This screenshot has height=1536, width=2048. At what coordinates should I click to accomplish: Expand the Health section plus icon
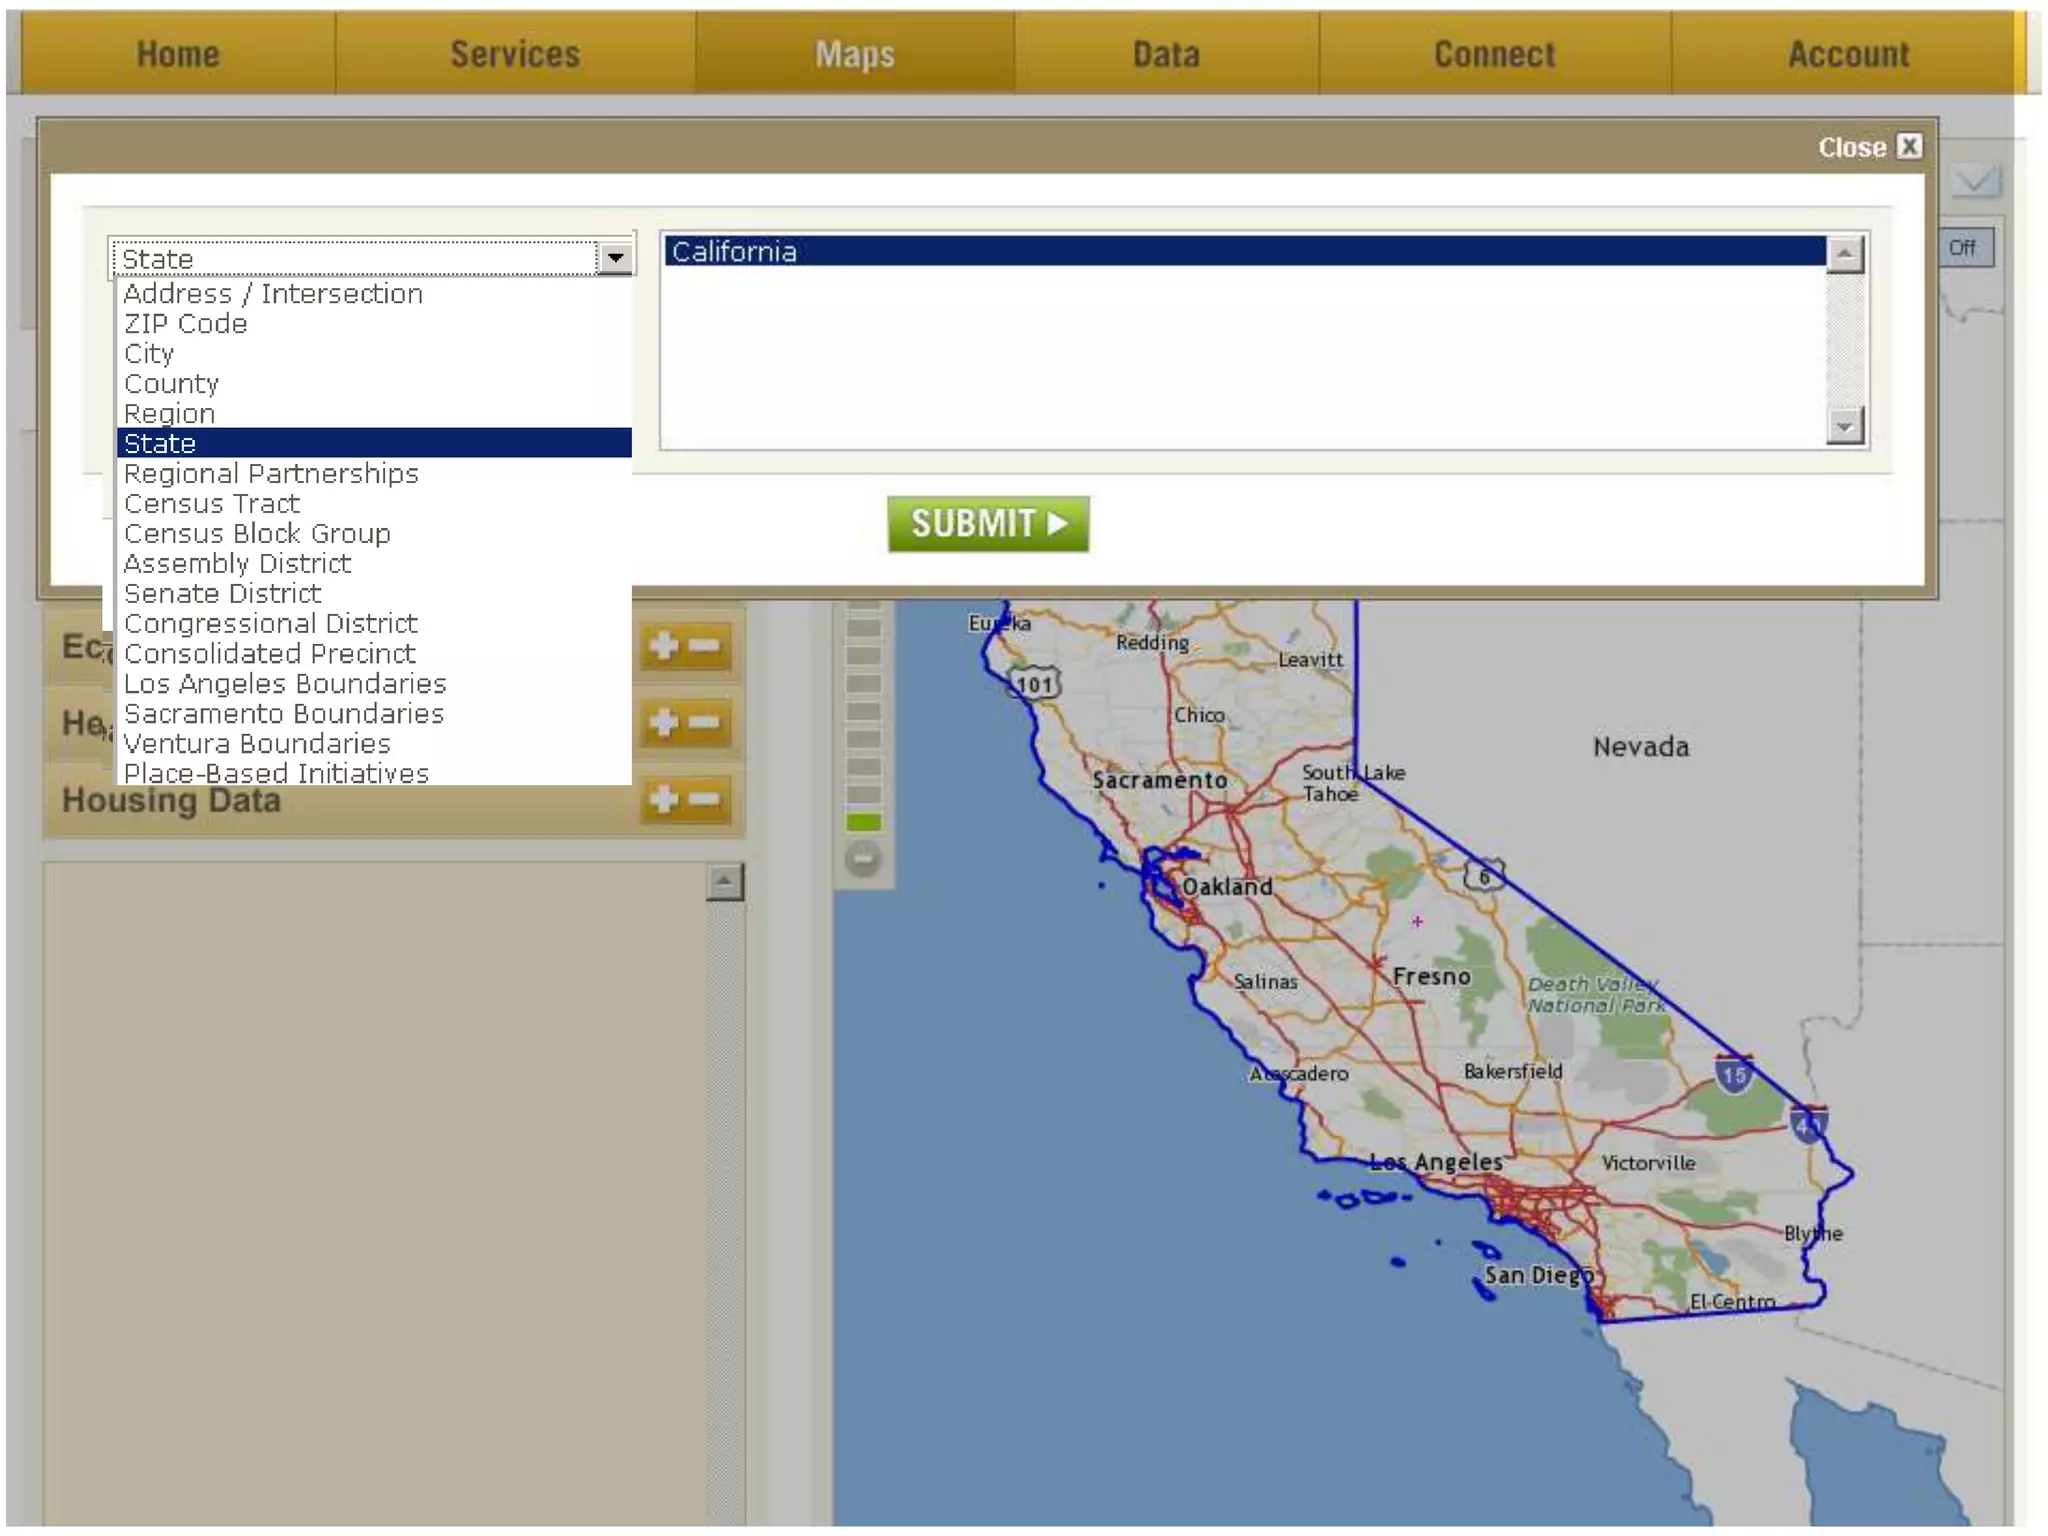pyautogui.click(x=664, y=722)
